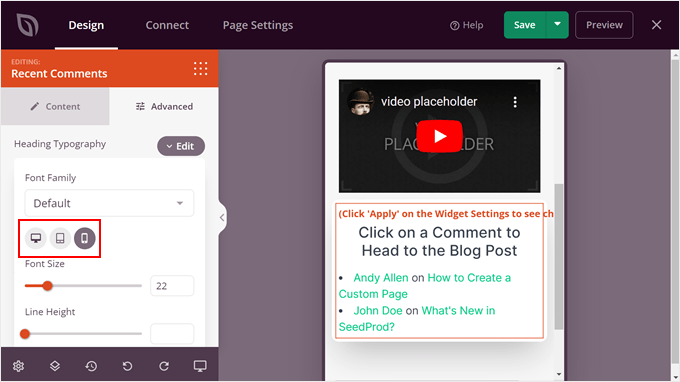Select desktop device font size icon
The height and width of the screenshot is (382, 680).
36,238
